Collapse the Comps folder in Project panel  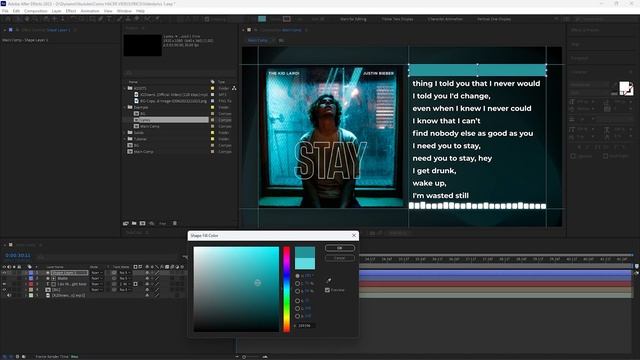(125, 107)
